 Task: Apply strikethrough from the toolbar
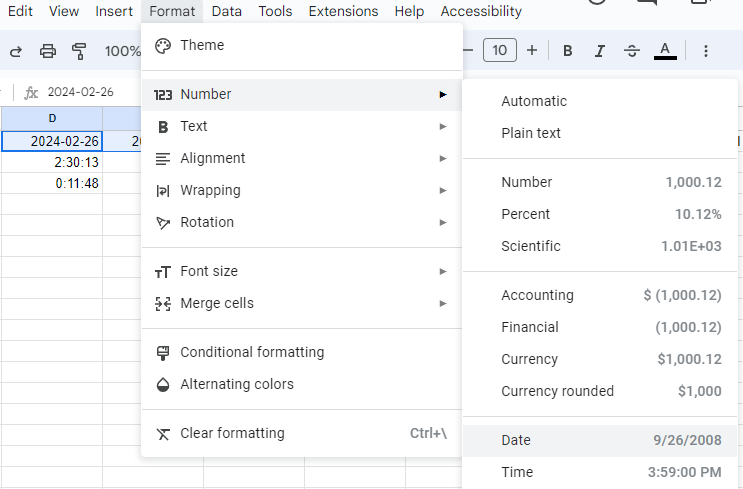632,51
